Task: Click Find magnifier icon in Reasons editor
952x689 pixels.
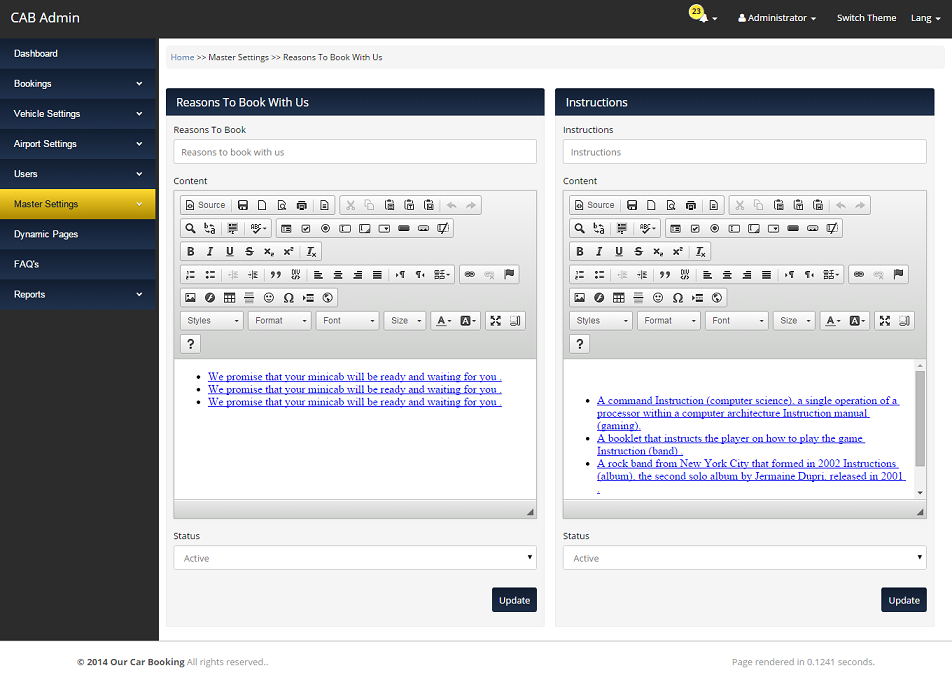Action: click(x=191, y=228)
